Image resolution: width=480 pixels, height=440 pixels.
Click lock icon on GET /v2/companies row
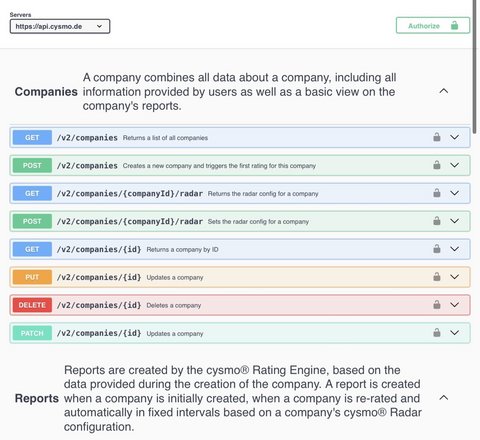(x=437, y=137)
